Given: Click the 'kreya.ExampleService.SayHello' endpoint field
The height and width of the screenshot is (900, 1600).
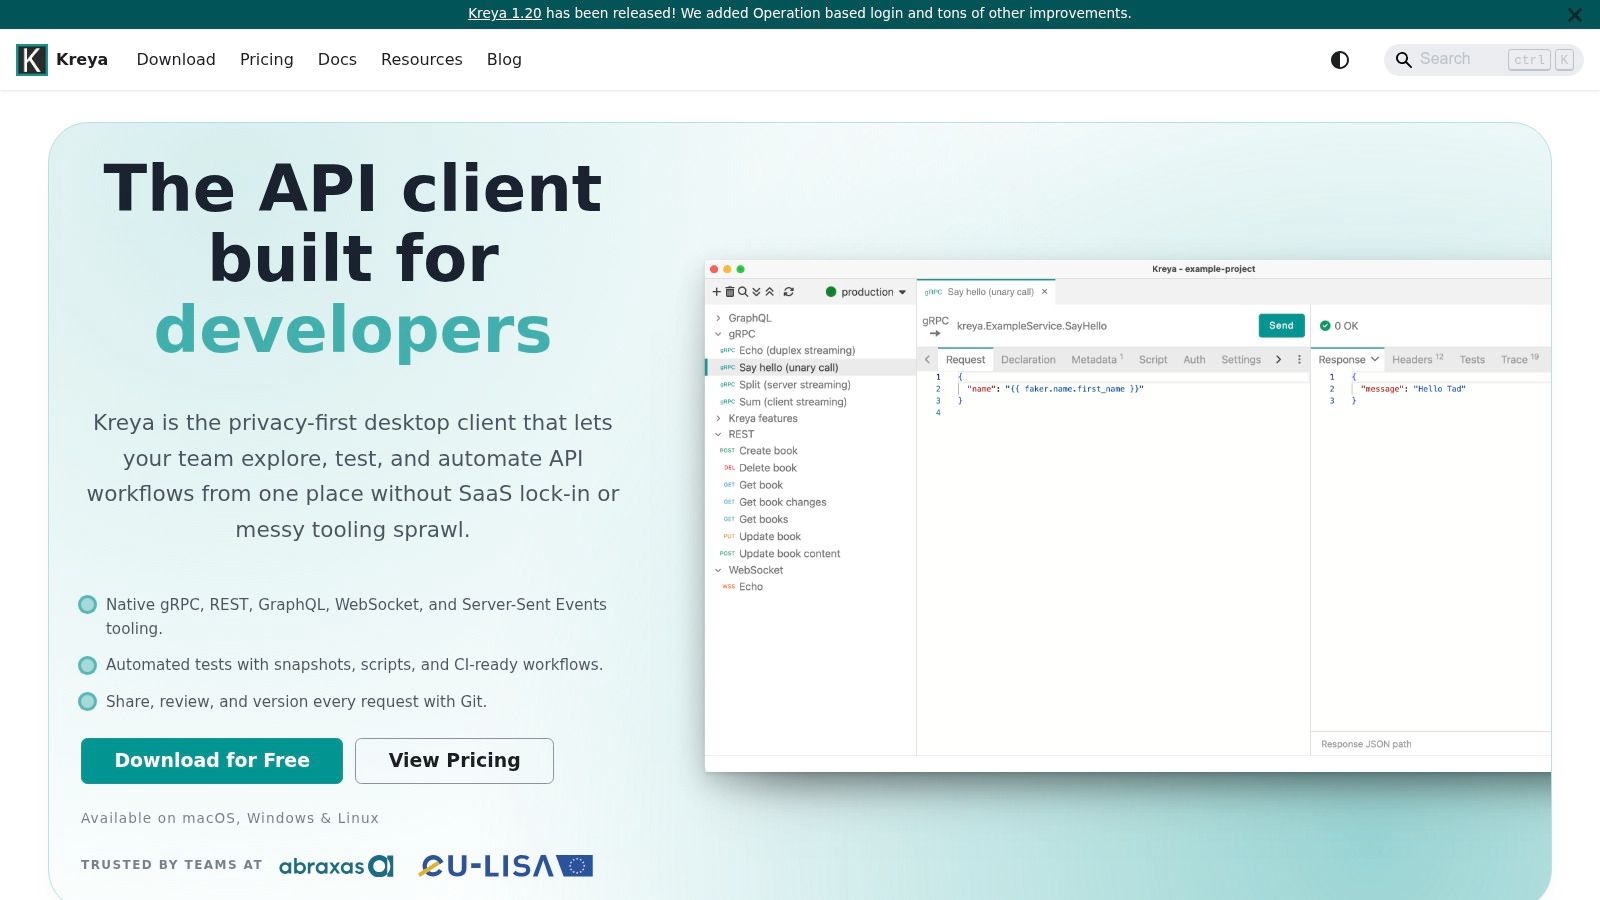Looking at the screenshot, I should pos(1032,326).
